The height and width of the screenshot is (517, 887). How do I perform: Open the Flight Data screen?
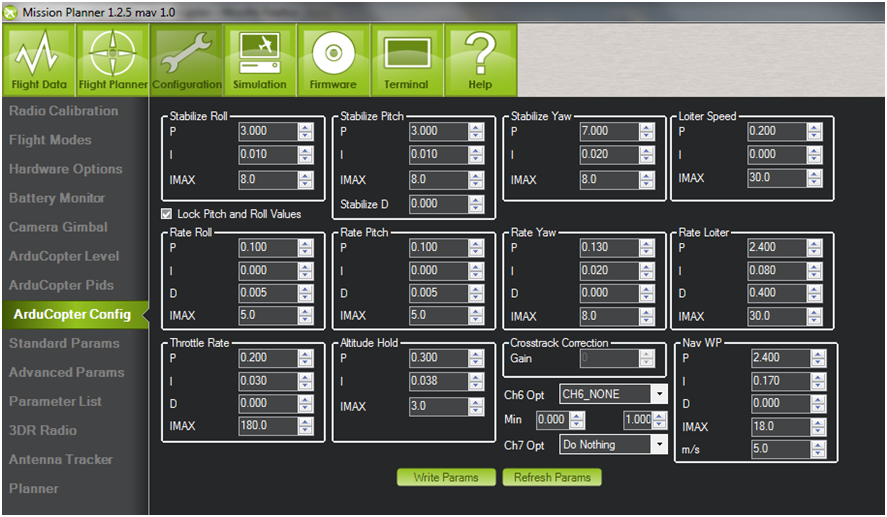pyautogui.click(x=38, y=60)
